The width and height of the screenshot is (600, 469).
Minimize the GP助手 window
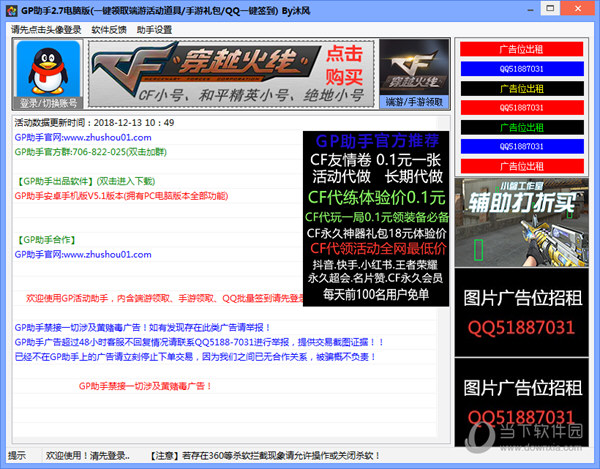(530, 10)
